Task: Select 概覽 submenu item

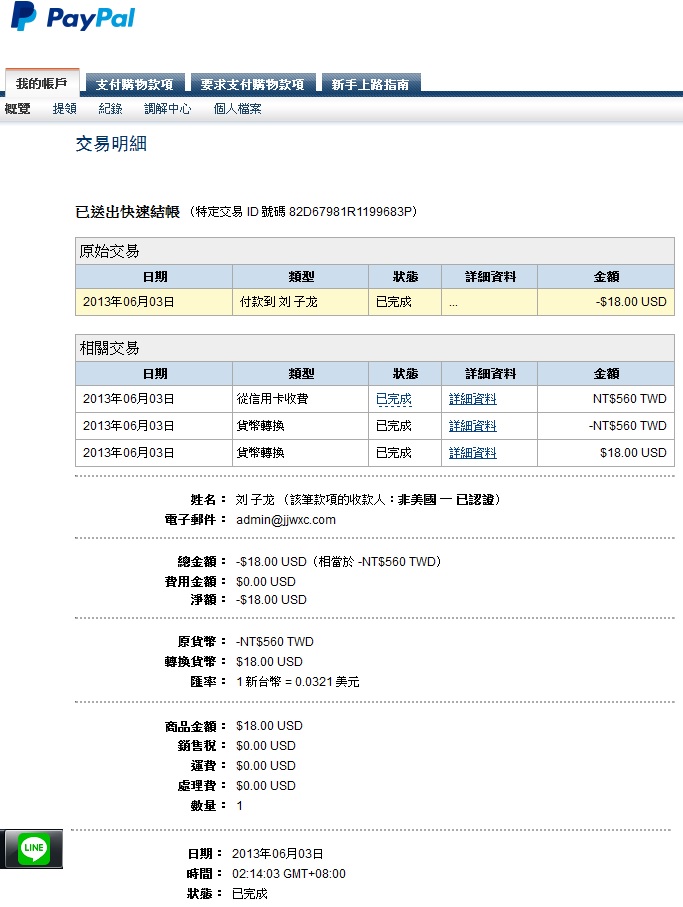Action: [17, 109]
